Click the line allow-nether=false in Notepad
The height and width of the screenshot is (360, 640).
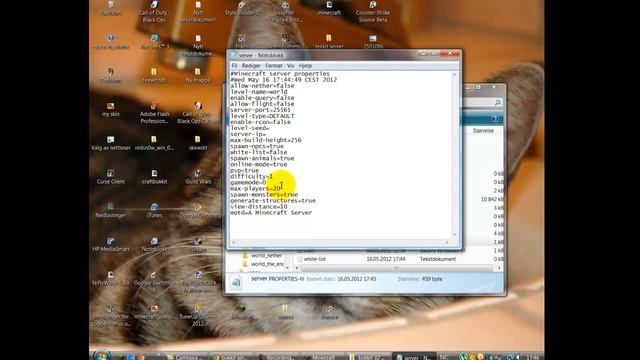(262, 86)
